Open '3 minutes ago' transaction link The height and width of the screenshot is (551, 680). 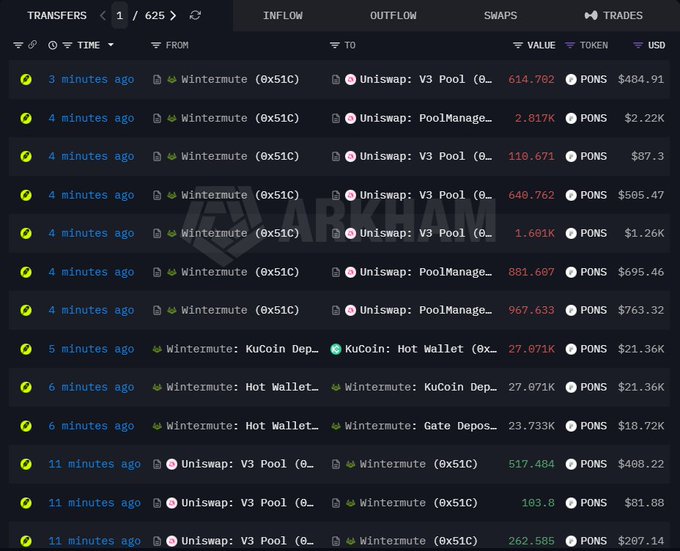91,79
